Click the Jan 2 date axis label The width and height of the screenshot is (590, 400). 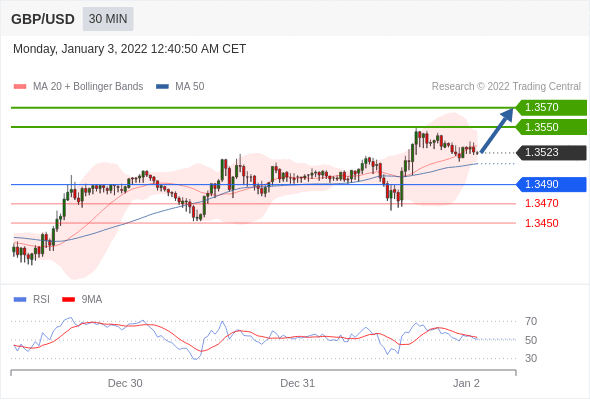point(466,383)
